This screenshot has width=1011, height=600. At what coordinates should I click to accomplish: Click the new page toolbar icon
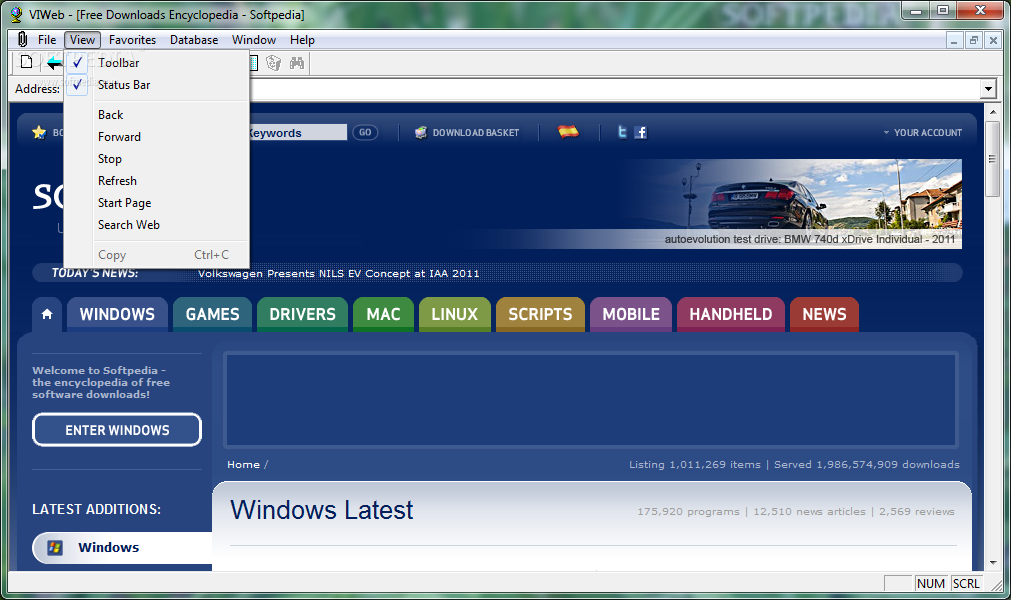(x=26, y=63)
